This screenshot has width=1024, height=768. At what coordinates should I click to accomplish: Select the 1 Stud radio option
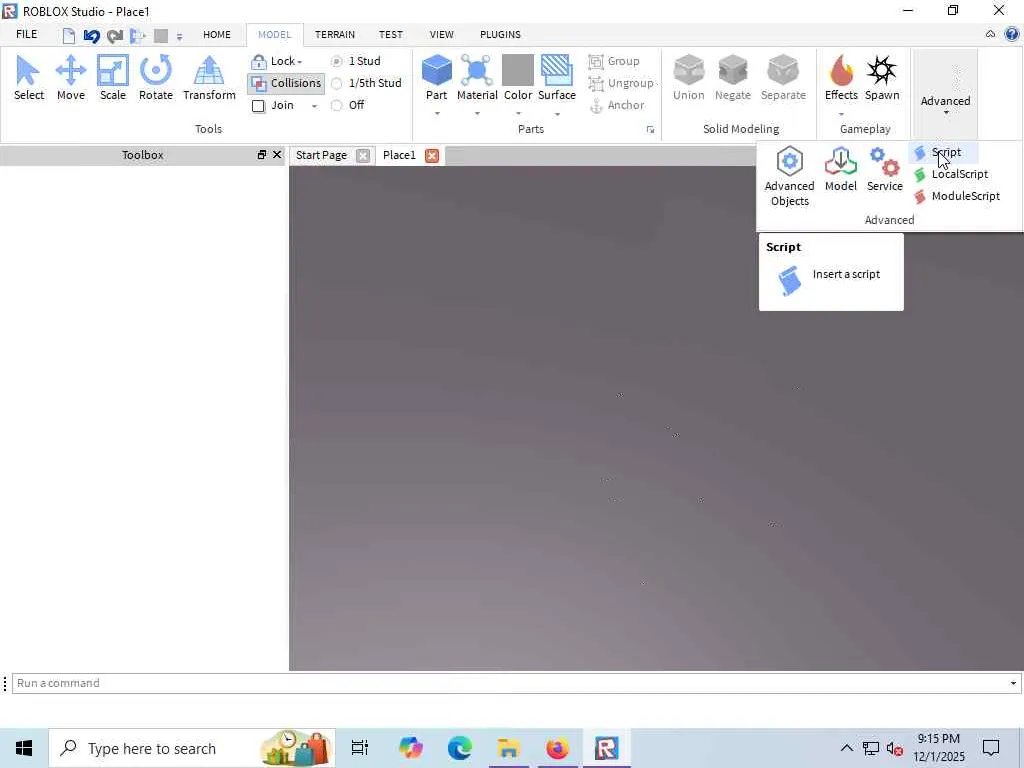(x=337, y=61)
